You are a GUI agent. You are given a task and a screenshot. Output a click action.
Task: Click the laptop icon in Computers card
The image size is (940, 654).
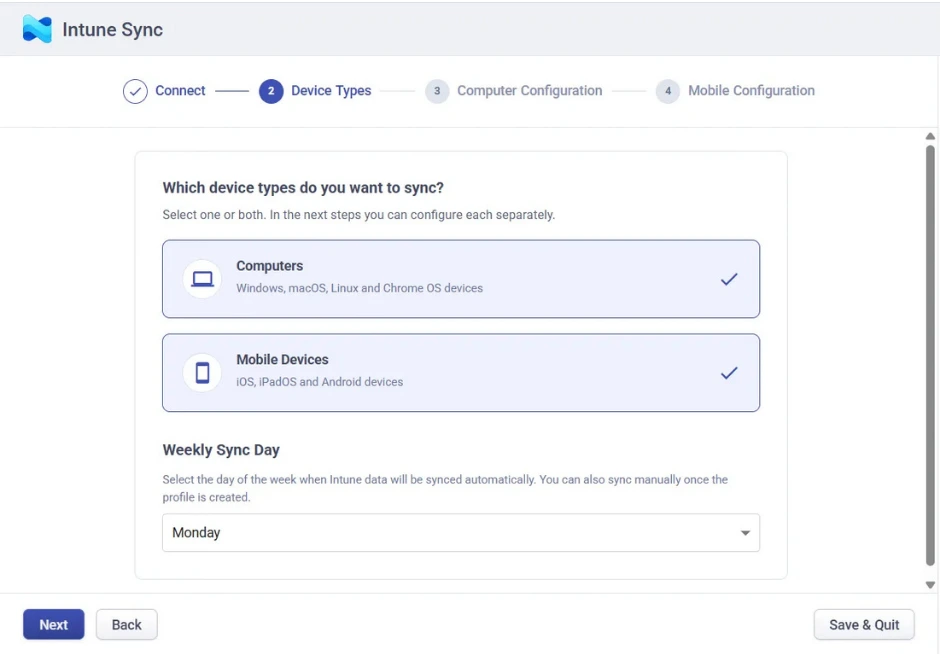[x=203, y=279]
